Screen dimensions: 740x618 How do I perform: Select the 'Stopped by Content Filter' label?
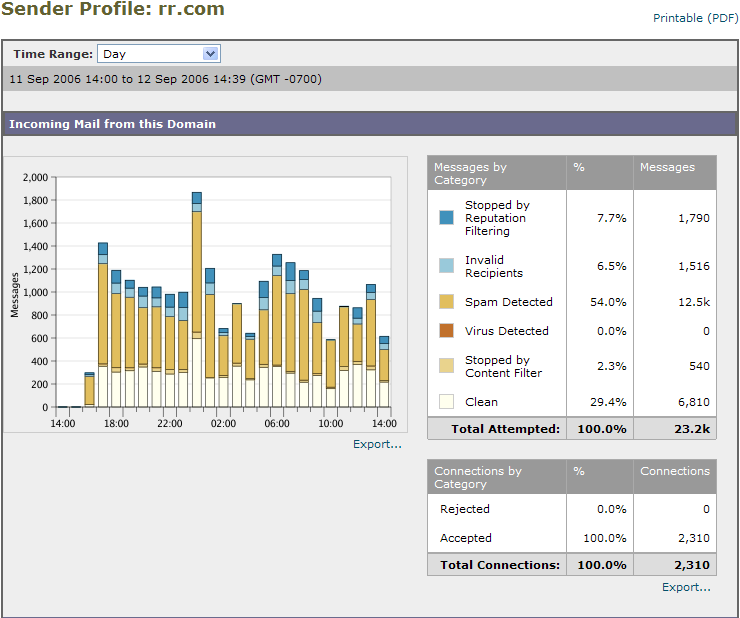pos(504,366)
